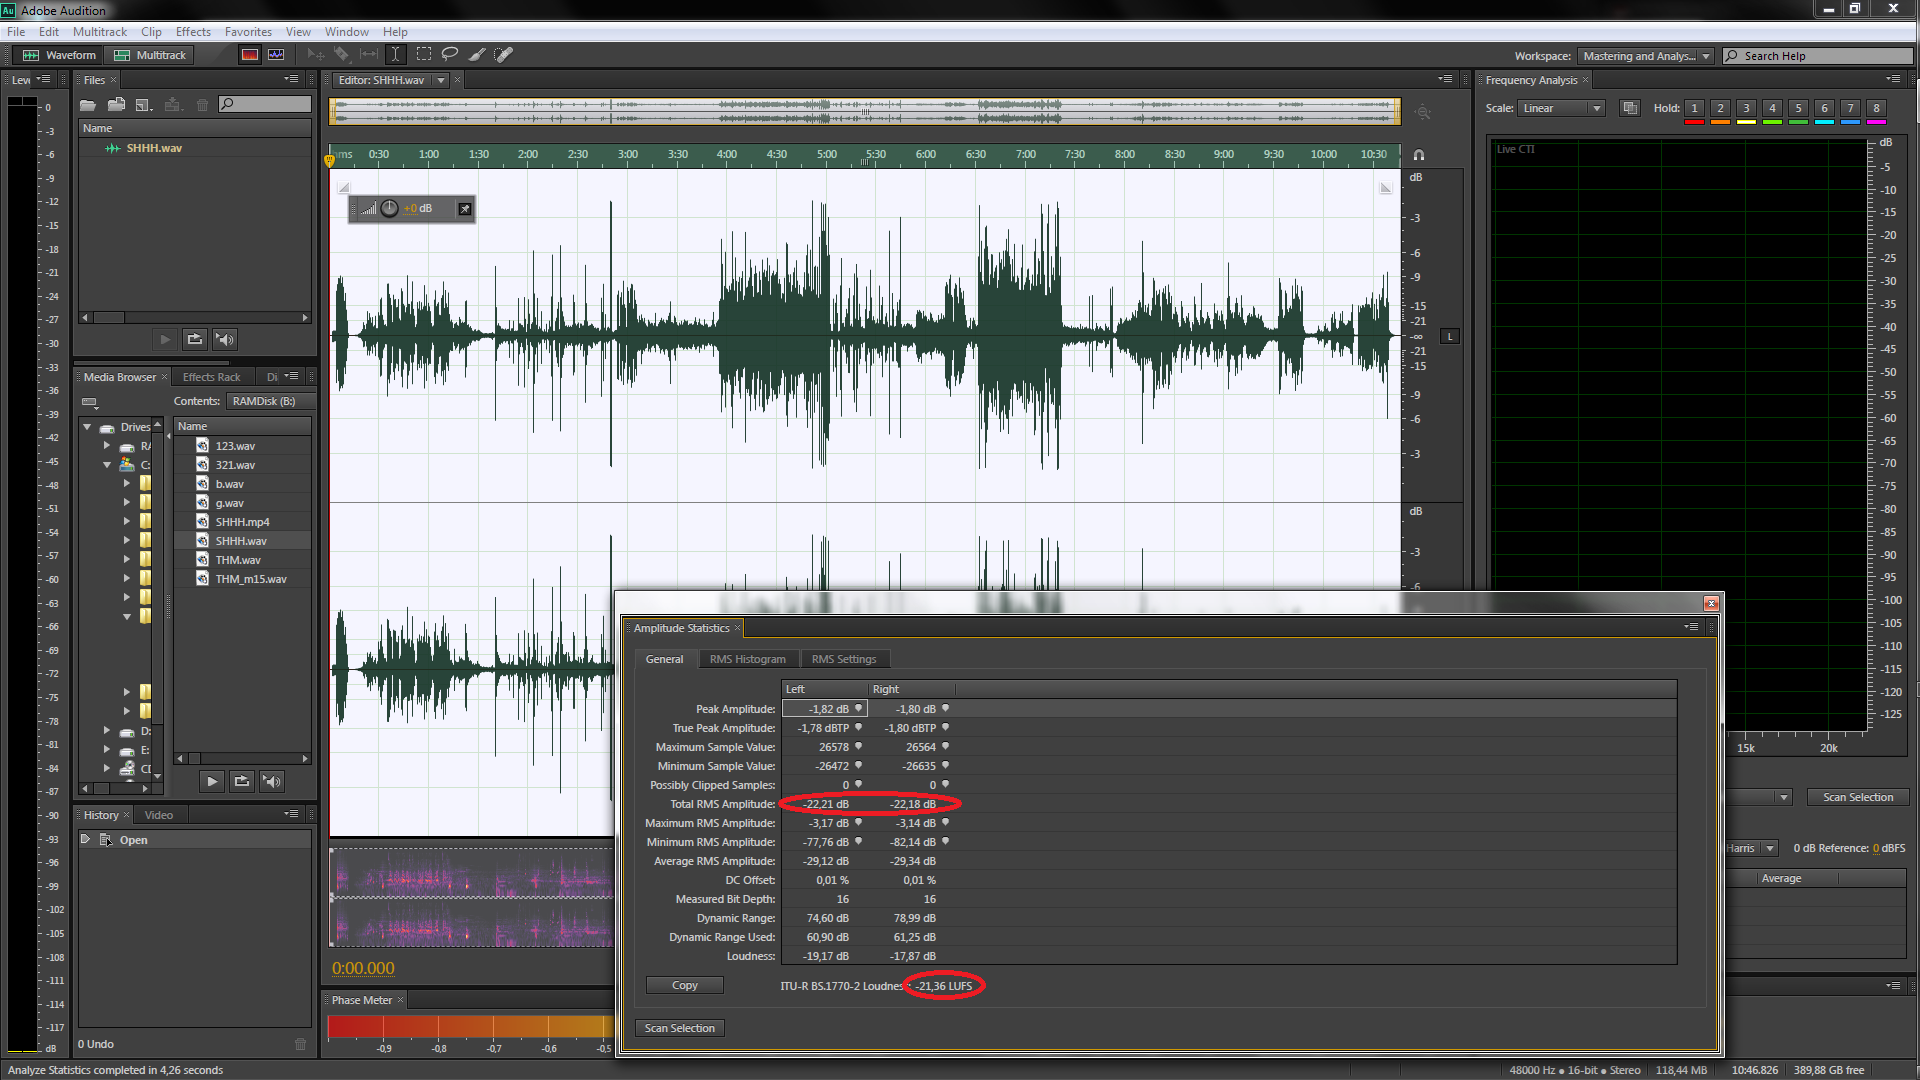Click the Peak Amplitude left value -1,82 dB
The width and height of the screenshot is (1920, 1080).
click(825, 709)
